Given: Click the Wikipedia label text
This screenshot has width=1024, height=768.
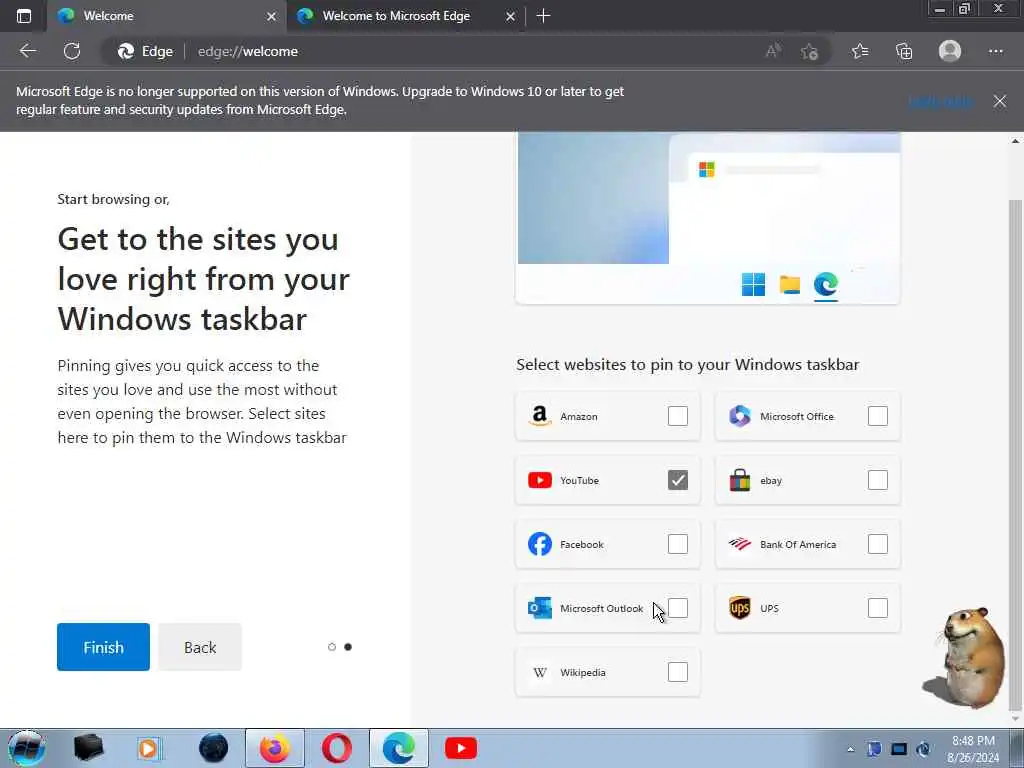Looking at the screenshot, I should pos(583,672).
